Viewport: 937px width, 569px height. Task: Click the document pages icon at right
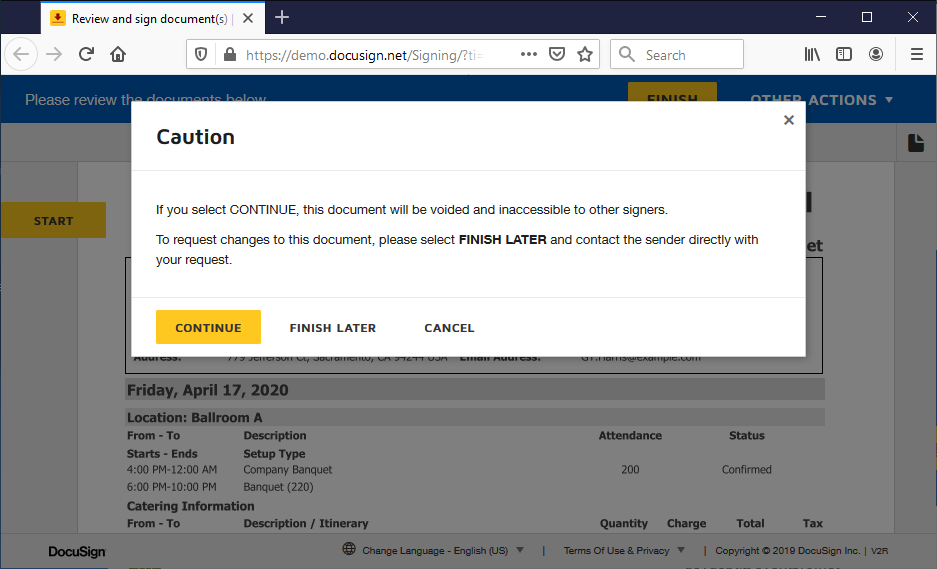(915, 143)
